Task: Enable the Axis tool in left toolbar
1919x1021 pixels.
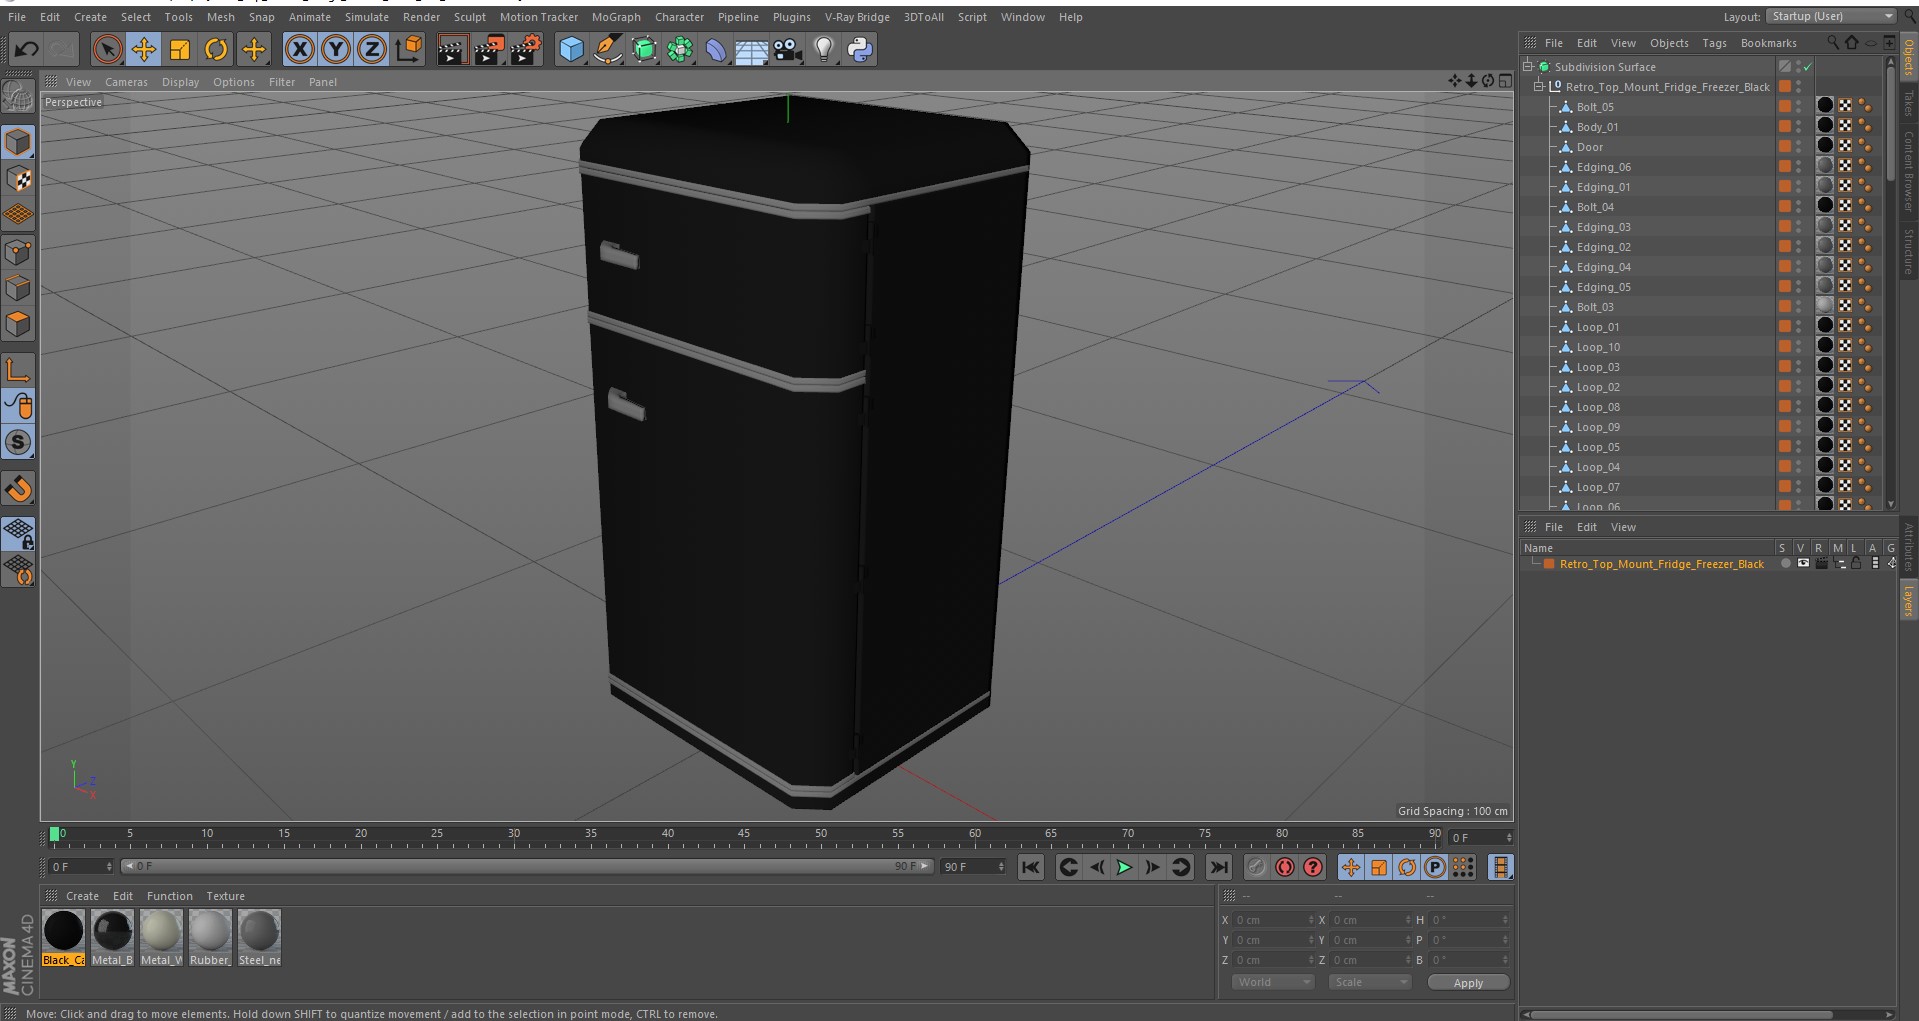Action: coord(18,370)
